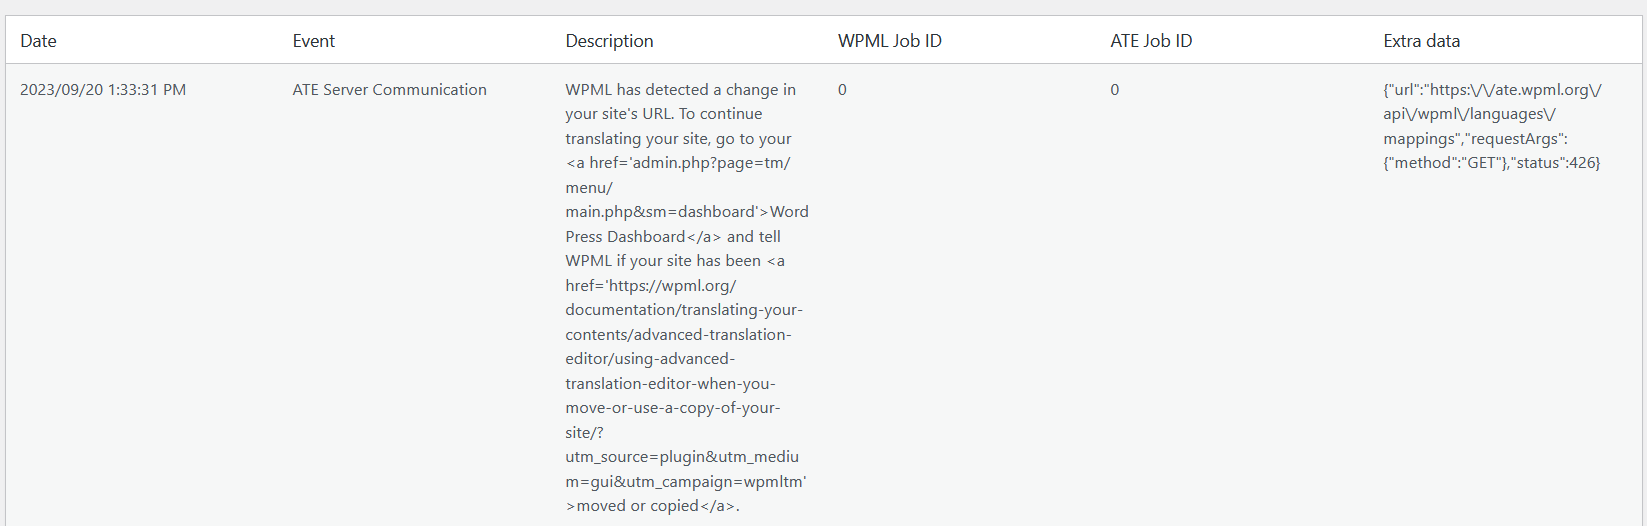Click the ATE Server Communication event cell
The image size is (1647, 526).
point(389,90)
